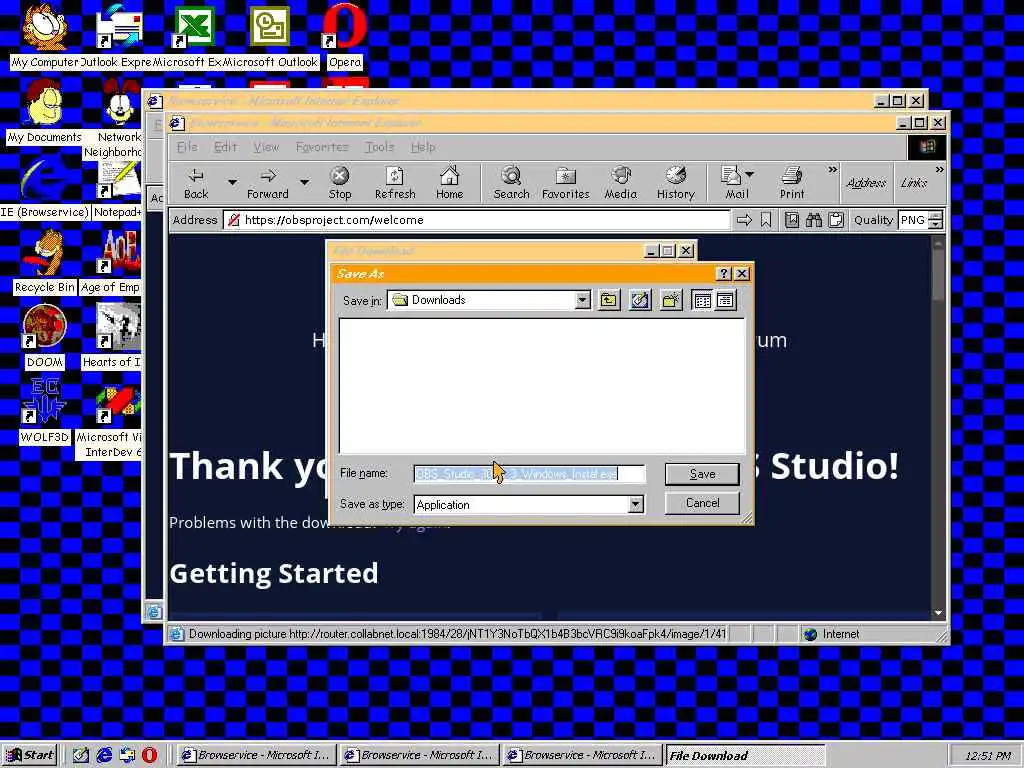
Task: Click Cancel button in Save As dialog
Action: point(702,503)
